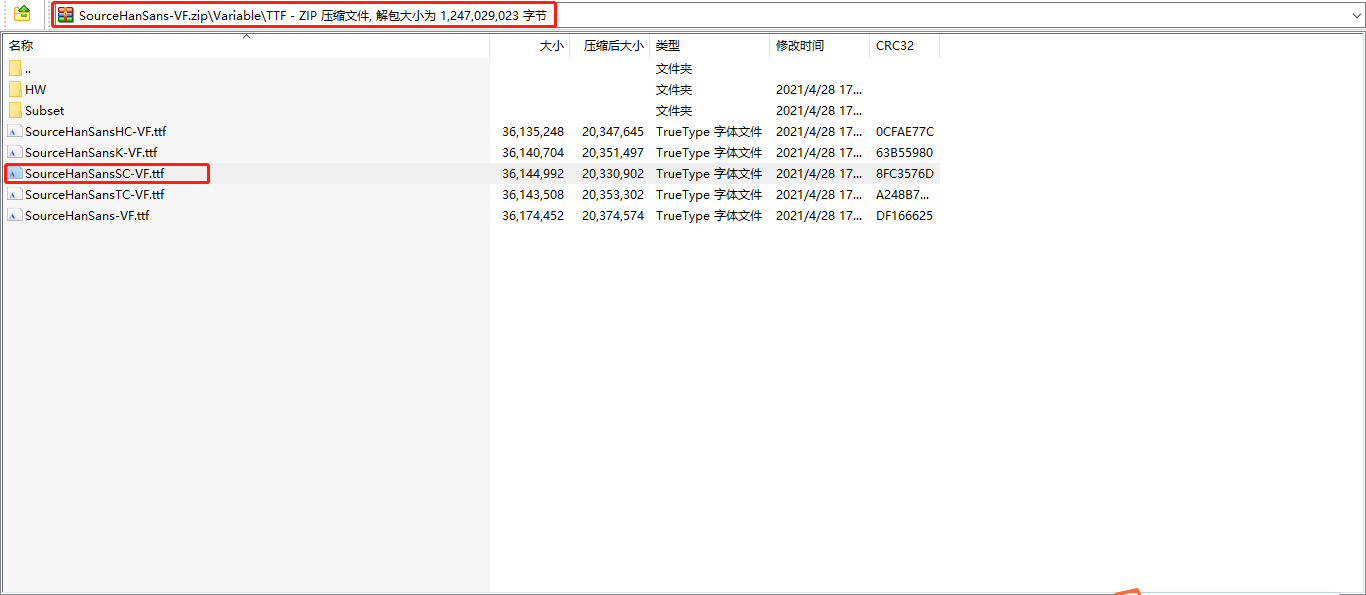Click the parent directory '..' folder icon
This screenshot has height=595, width=1366.
[14, 68]
